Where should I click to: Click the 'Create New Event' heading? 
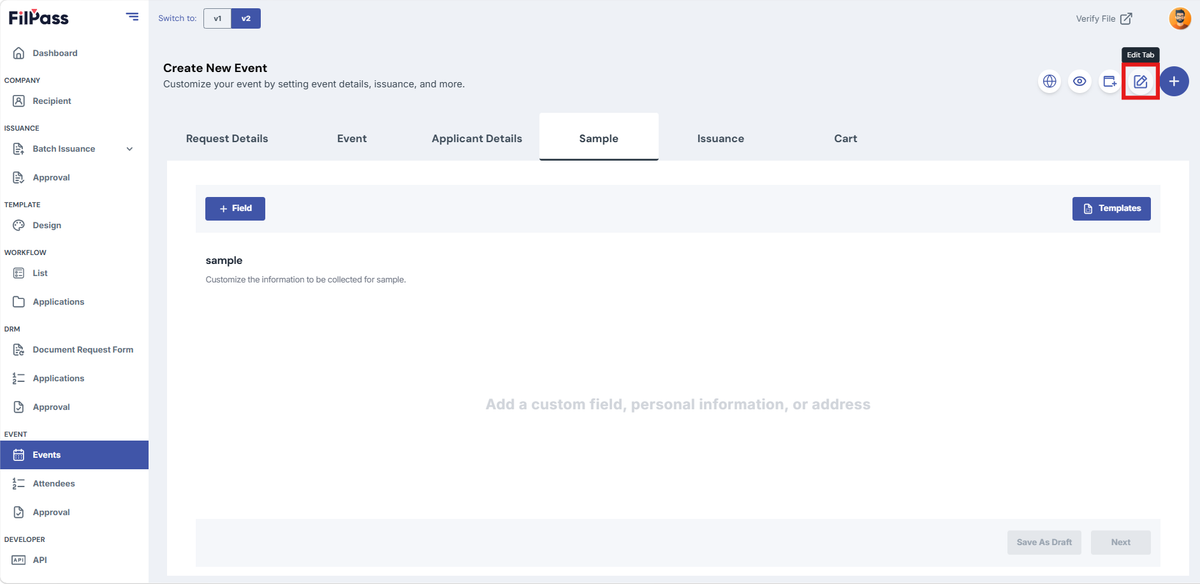pos(215,68)
